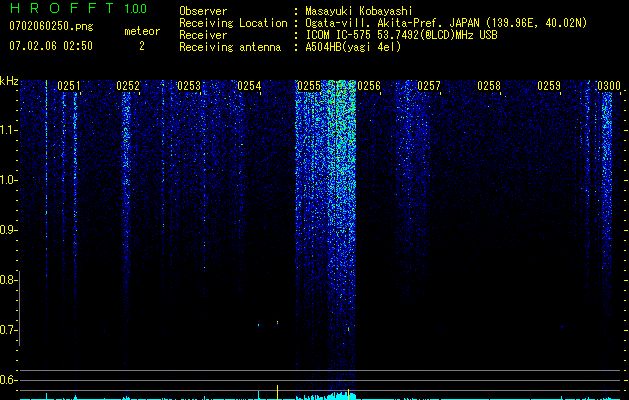Click the tall yellow bar in bottom intensity graph
The height and width of the screenshot is (400, 629).
[x=277, y=392]
